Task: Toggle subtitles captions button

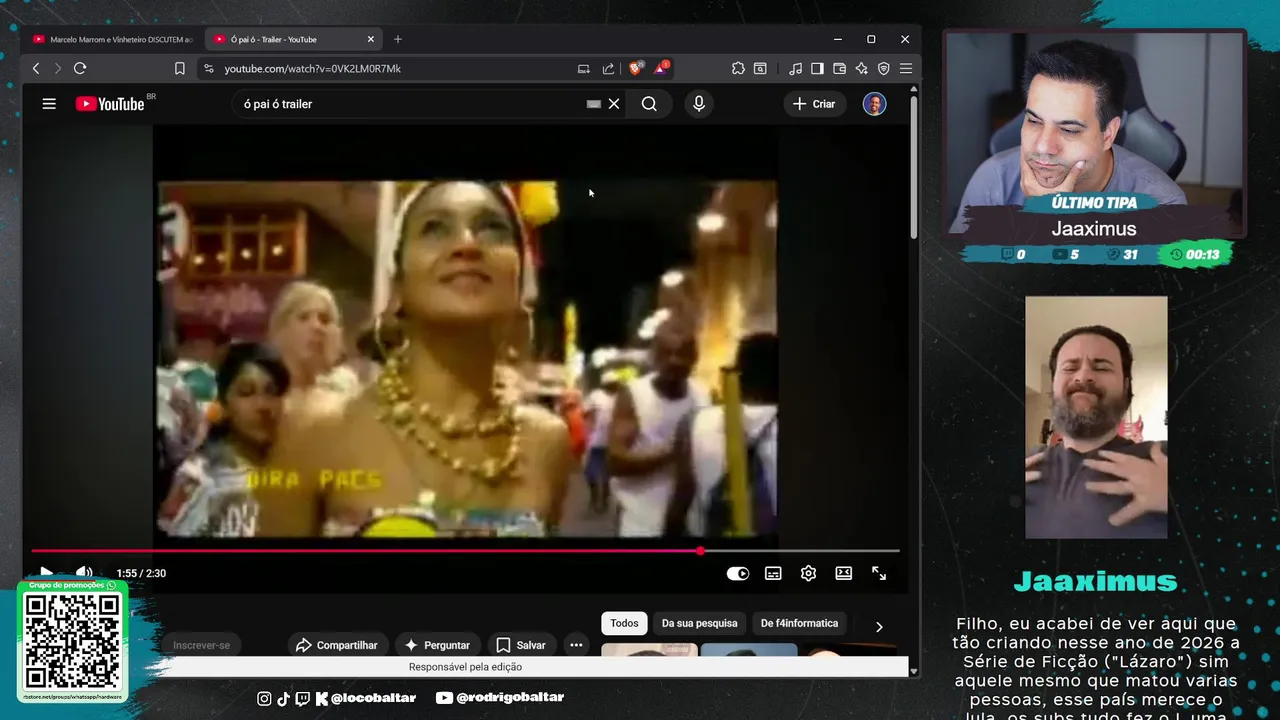Action: [773, 573]
